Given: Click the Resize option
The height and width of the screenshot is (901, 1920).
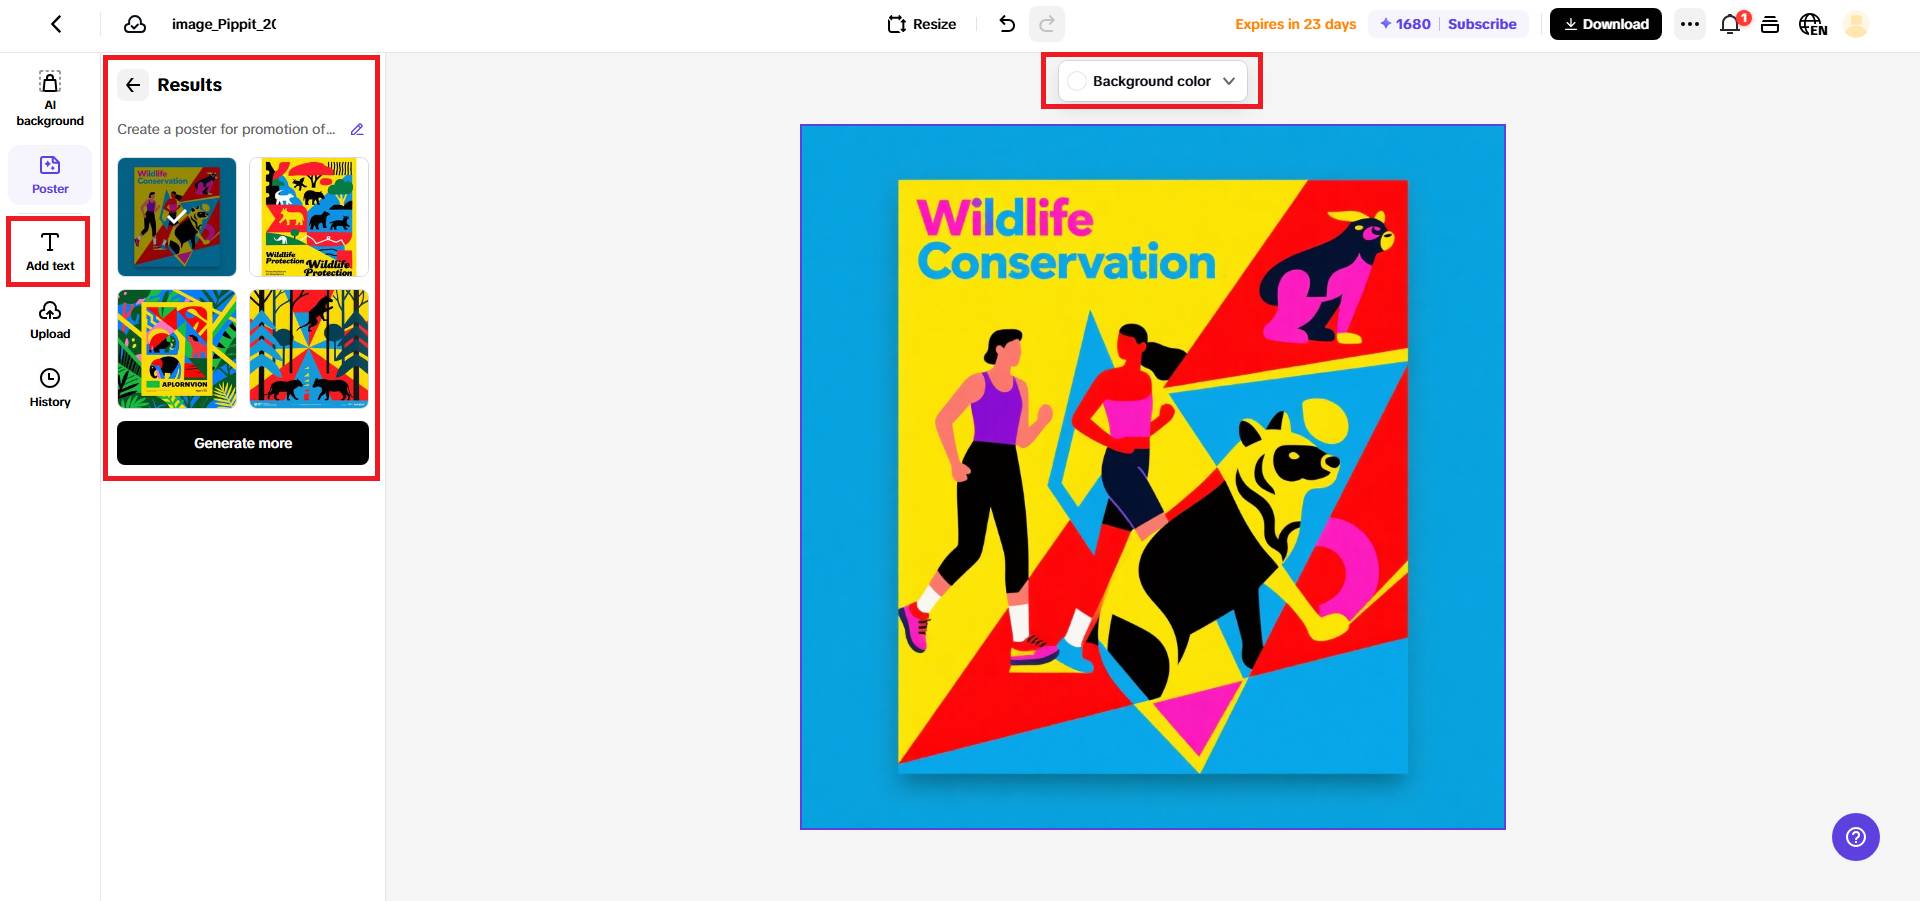Looking at the screenshot, I should coord(922,24).
